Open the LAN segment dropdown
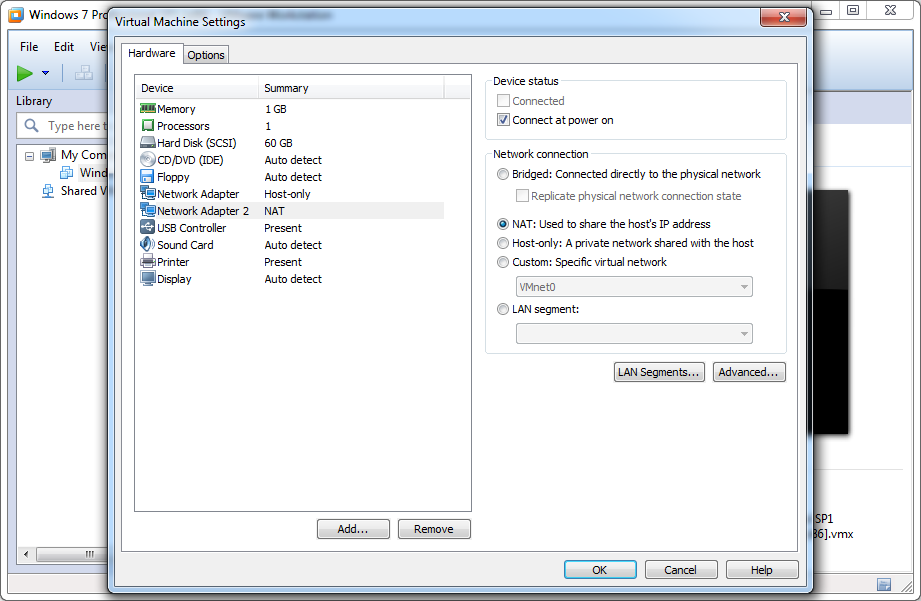Image resolution: width=921 pixels, height=601 pixels. (634, 334)
